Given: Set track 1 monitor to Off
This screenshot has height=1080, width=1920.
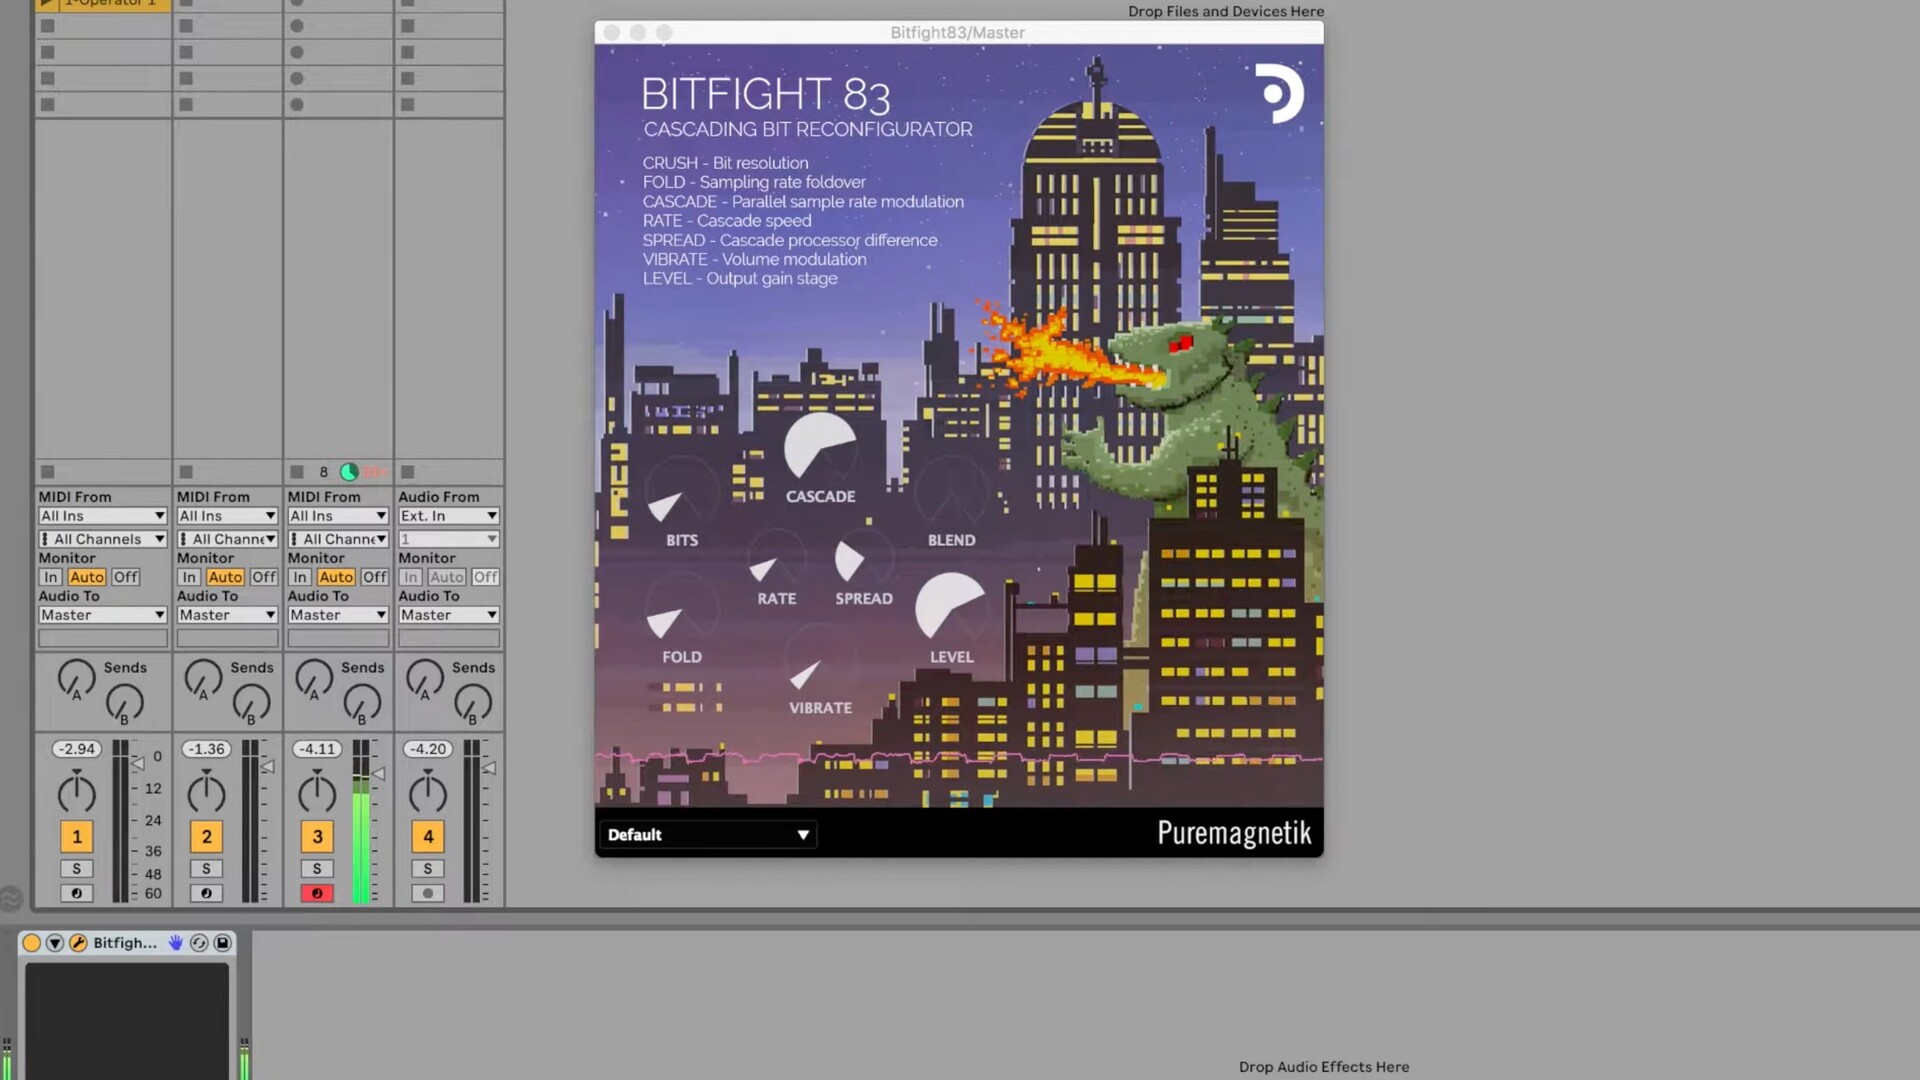Looking at the screenshot, I should [125, 577].
